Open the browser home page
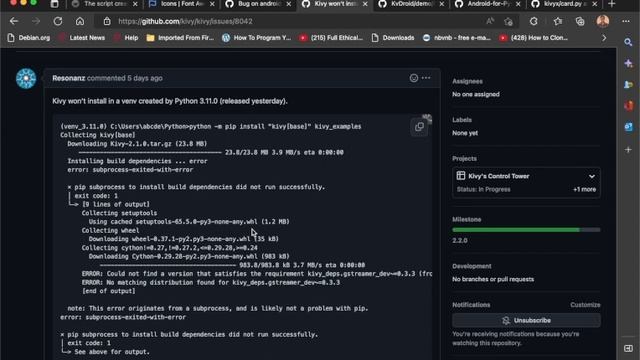Image resolution: width=640 pixels, height=360 pixels. tap(80, 21)
